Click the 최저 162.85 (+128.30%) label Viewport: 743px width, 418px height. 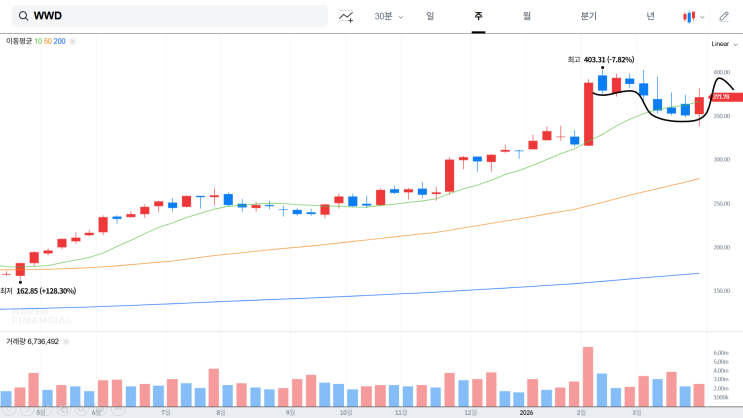click(x=38, y=291)
